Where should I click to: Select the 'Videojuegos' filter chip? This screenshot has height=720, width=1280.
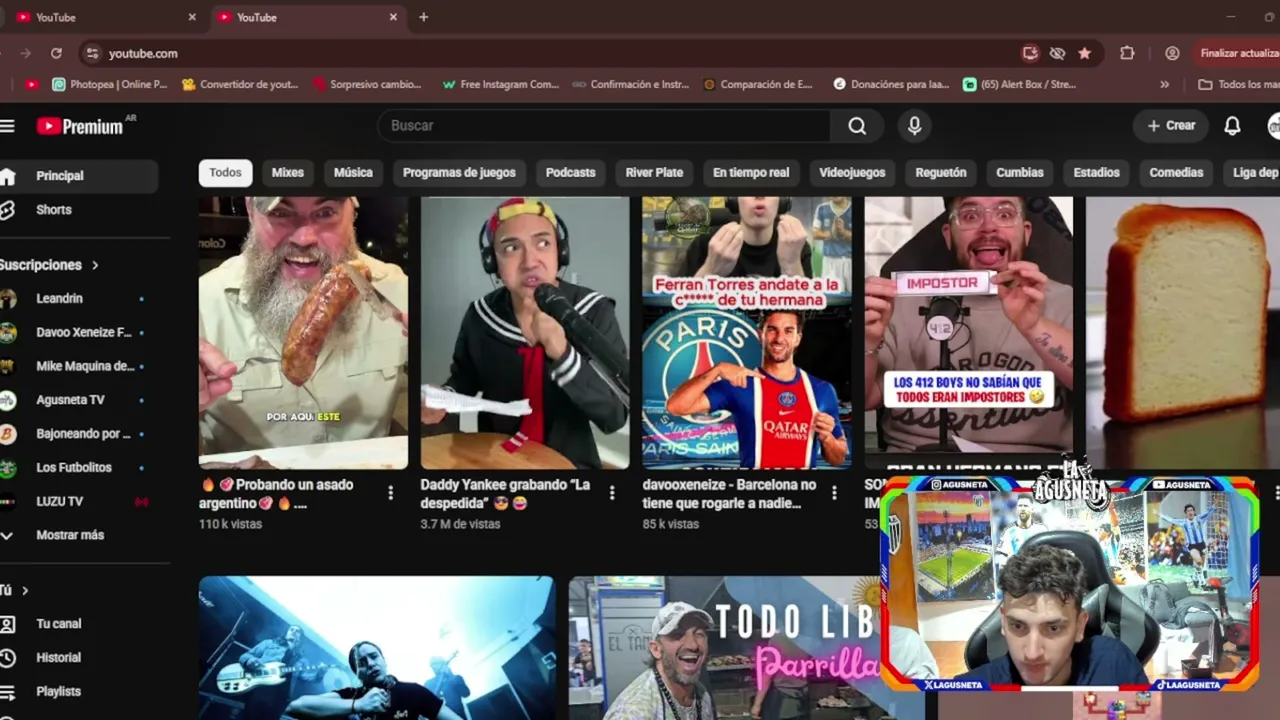click(x=852, y=172)
